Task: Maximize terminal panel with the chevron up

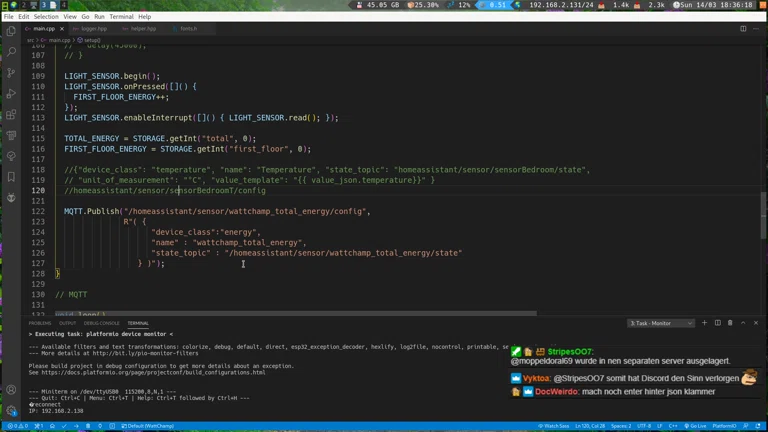Action: pos(743,323)
